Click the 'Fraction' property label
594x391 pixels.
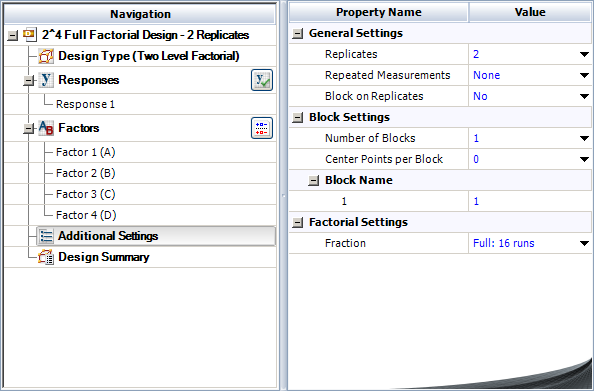coord(345,243)
